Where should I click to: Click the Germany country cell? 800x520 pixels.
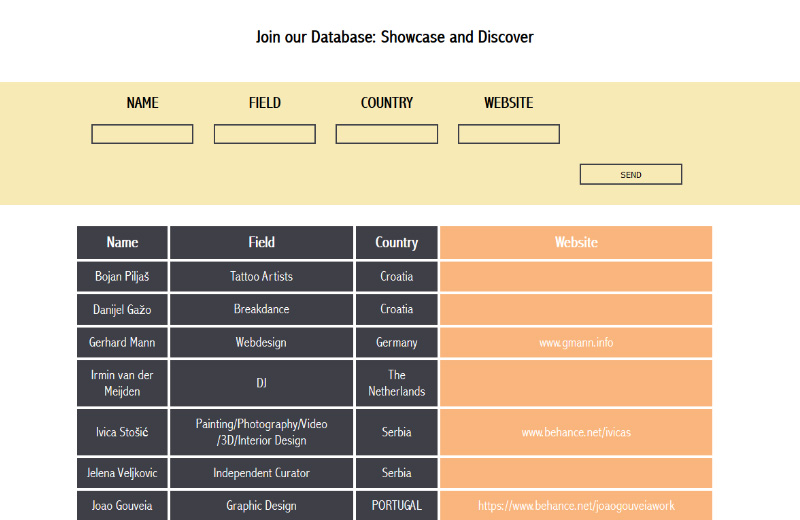click(396, 342)
